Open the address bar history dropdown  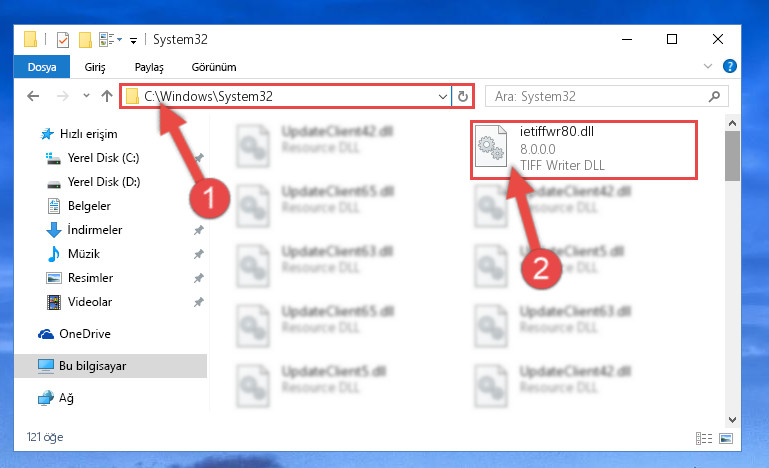442,97
